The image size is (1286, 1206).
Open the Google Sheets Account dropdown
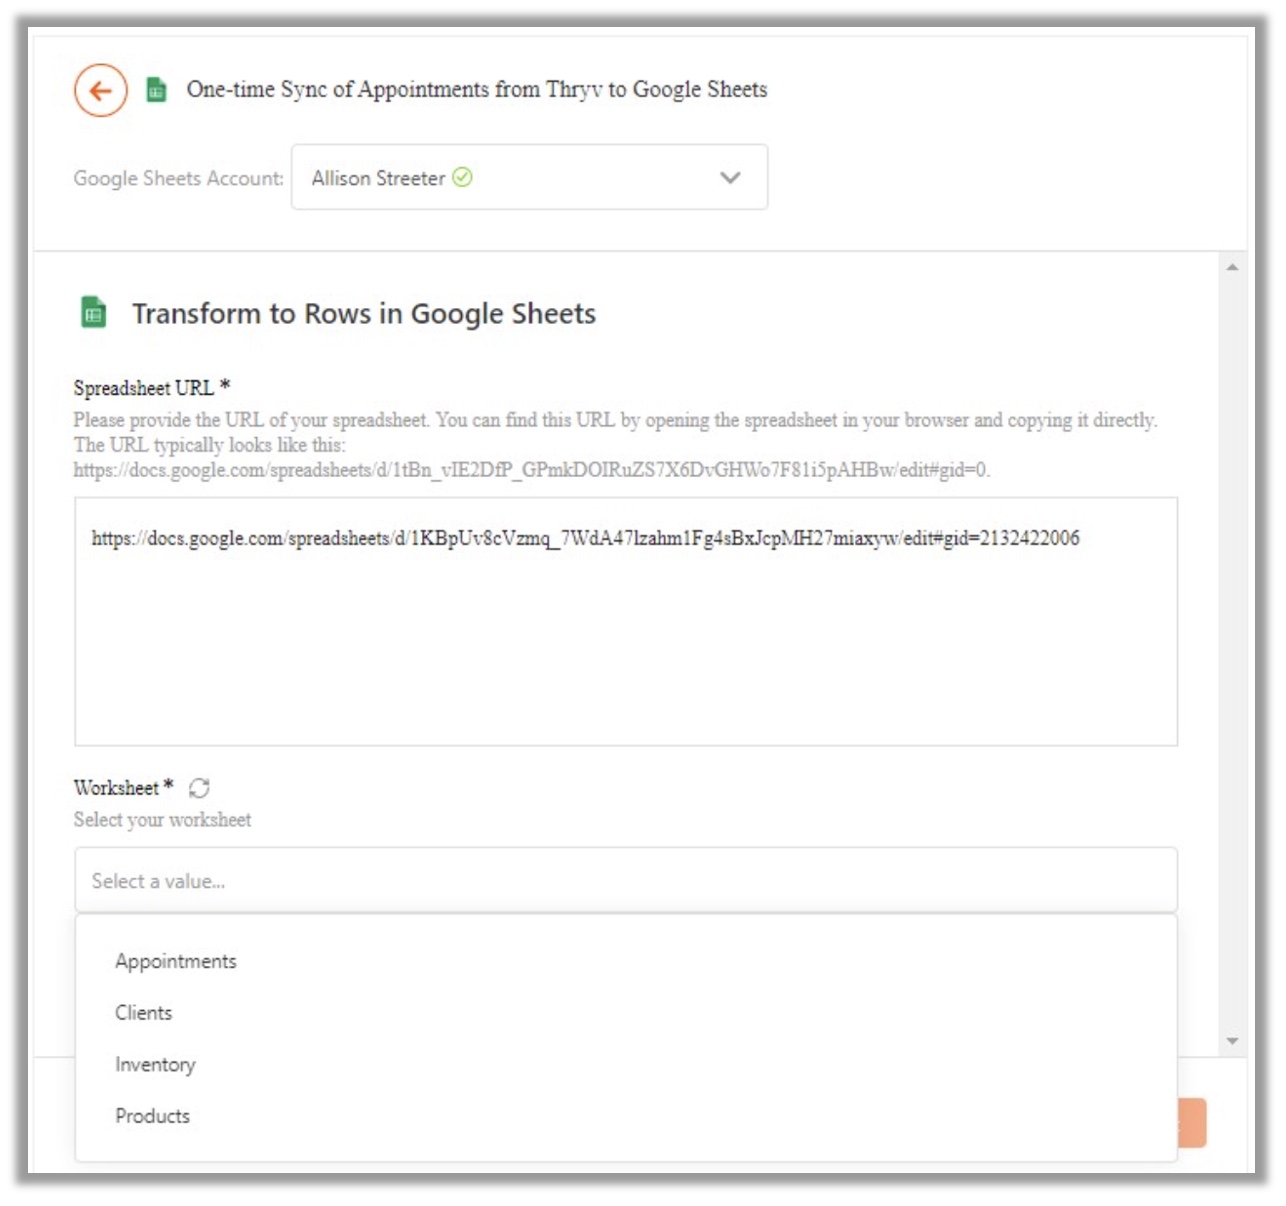(x=529, y=177)
